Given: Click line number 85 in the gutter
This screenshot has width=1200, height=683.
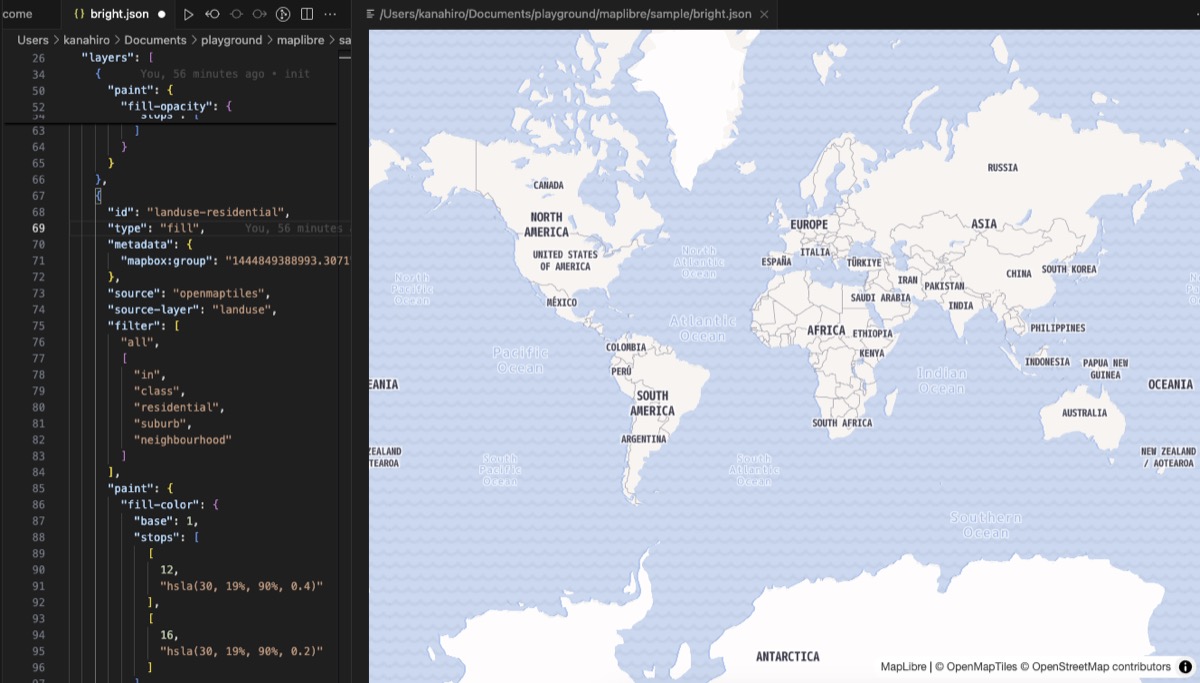Looking at the screenshot, I should click(38, 488).
